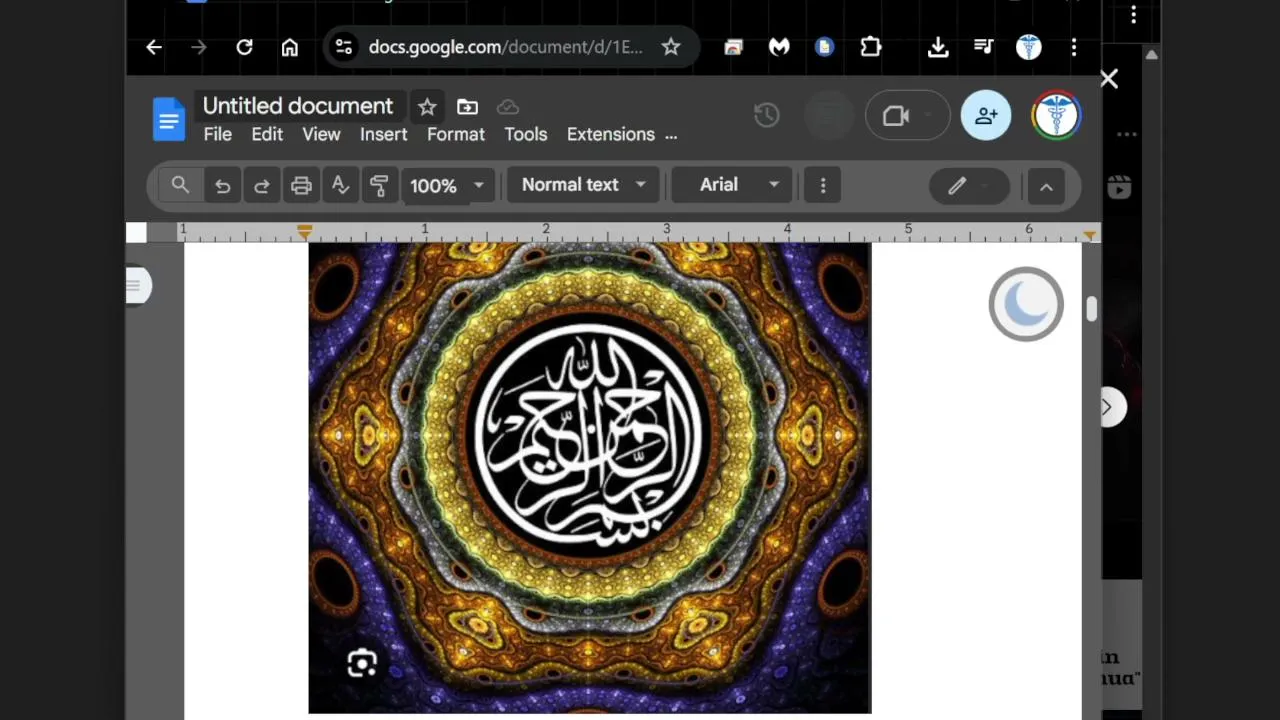Undo the last action
1280x720 pixels.
[x=222, y=186]
